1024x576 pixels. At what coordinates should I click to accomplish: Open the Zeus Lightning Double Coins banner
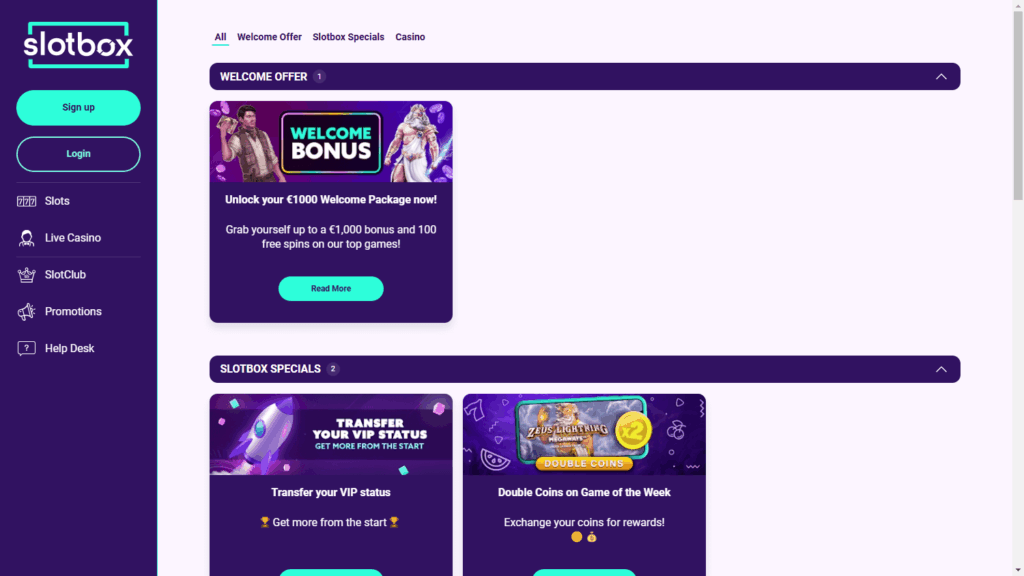point(584,434)
